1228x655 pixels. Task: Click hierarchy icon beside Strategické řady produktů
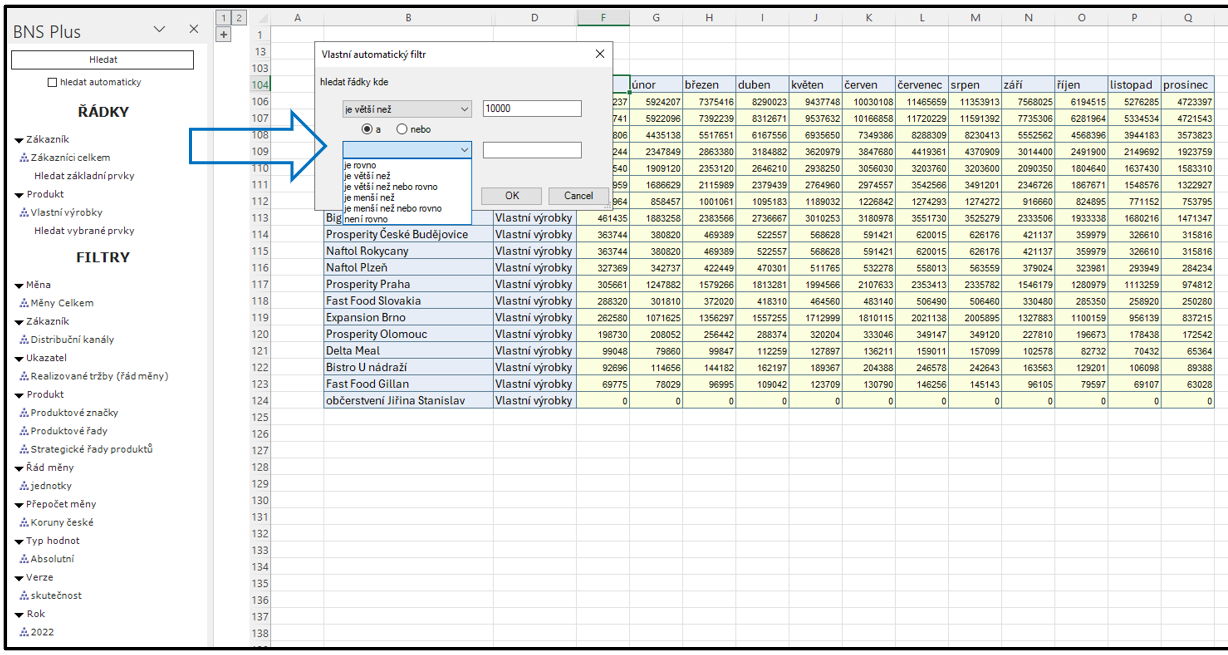24,450
